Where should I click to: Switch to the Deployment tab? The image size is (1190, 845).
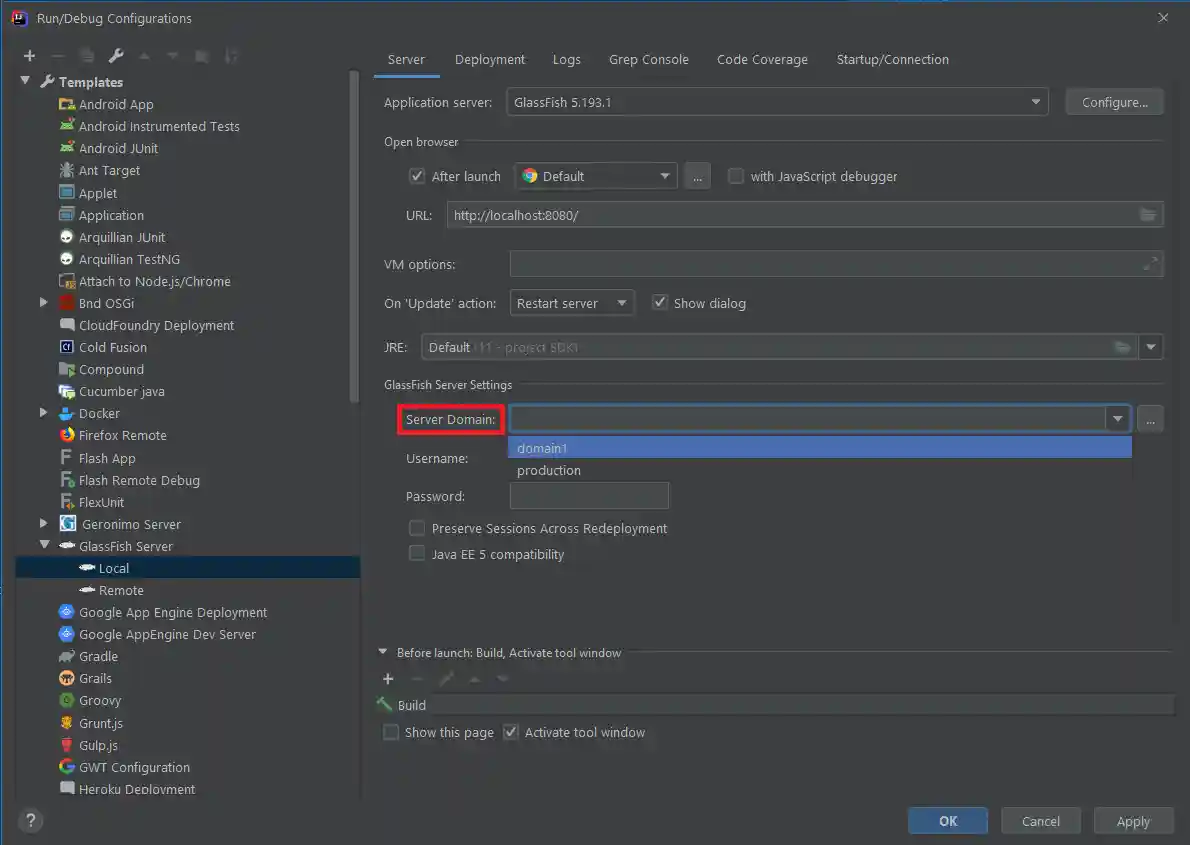(490, 59)
